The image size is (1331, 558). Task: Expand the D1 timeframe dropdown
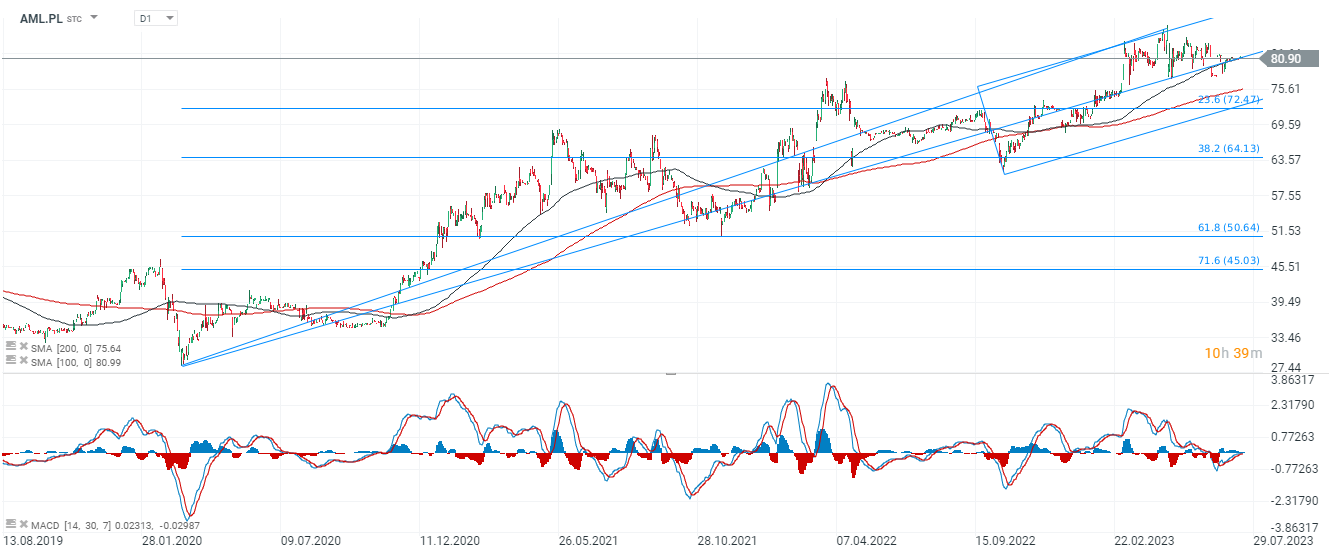pos(169,18)
